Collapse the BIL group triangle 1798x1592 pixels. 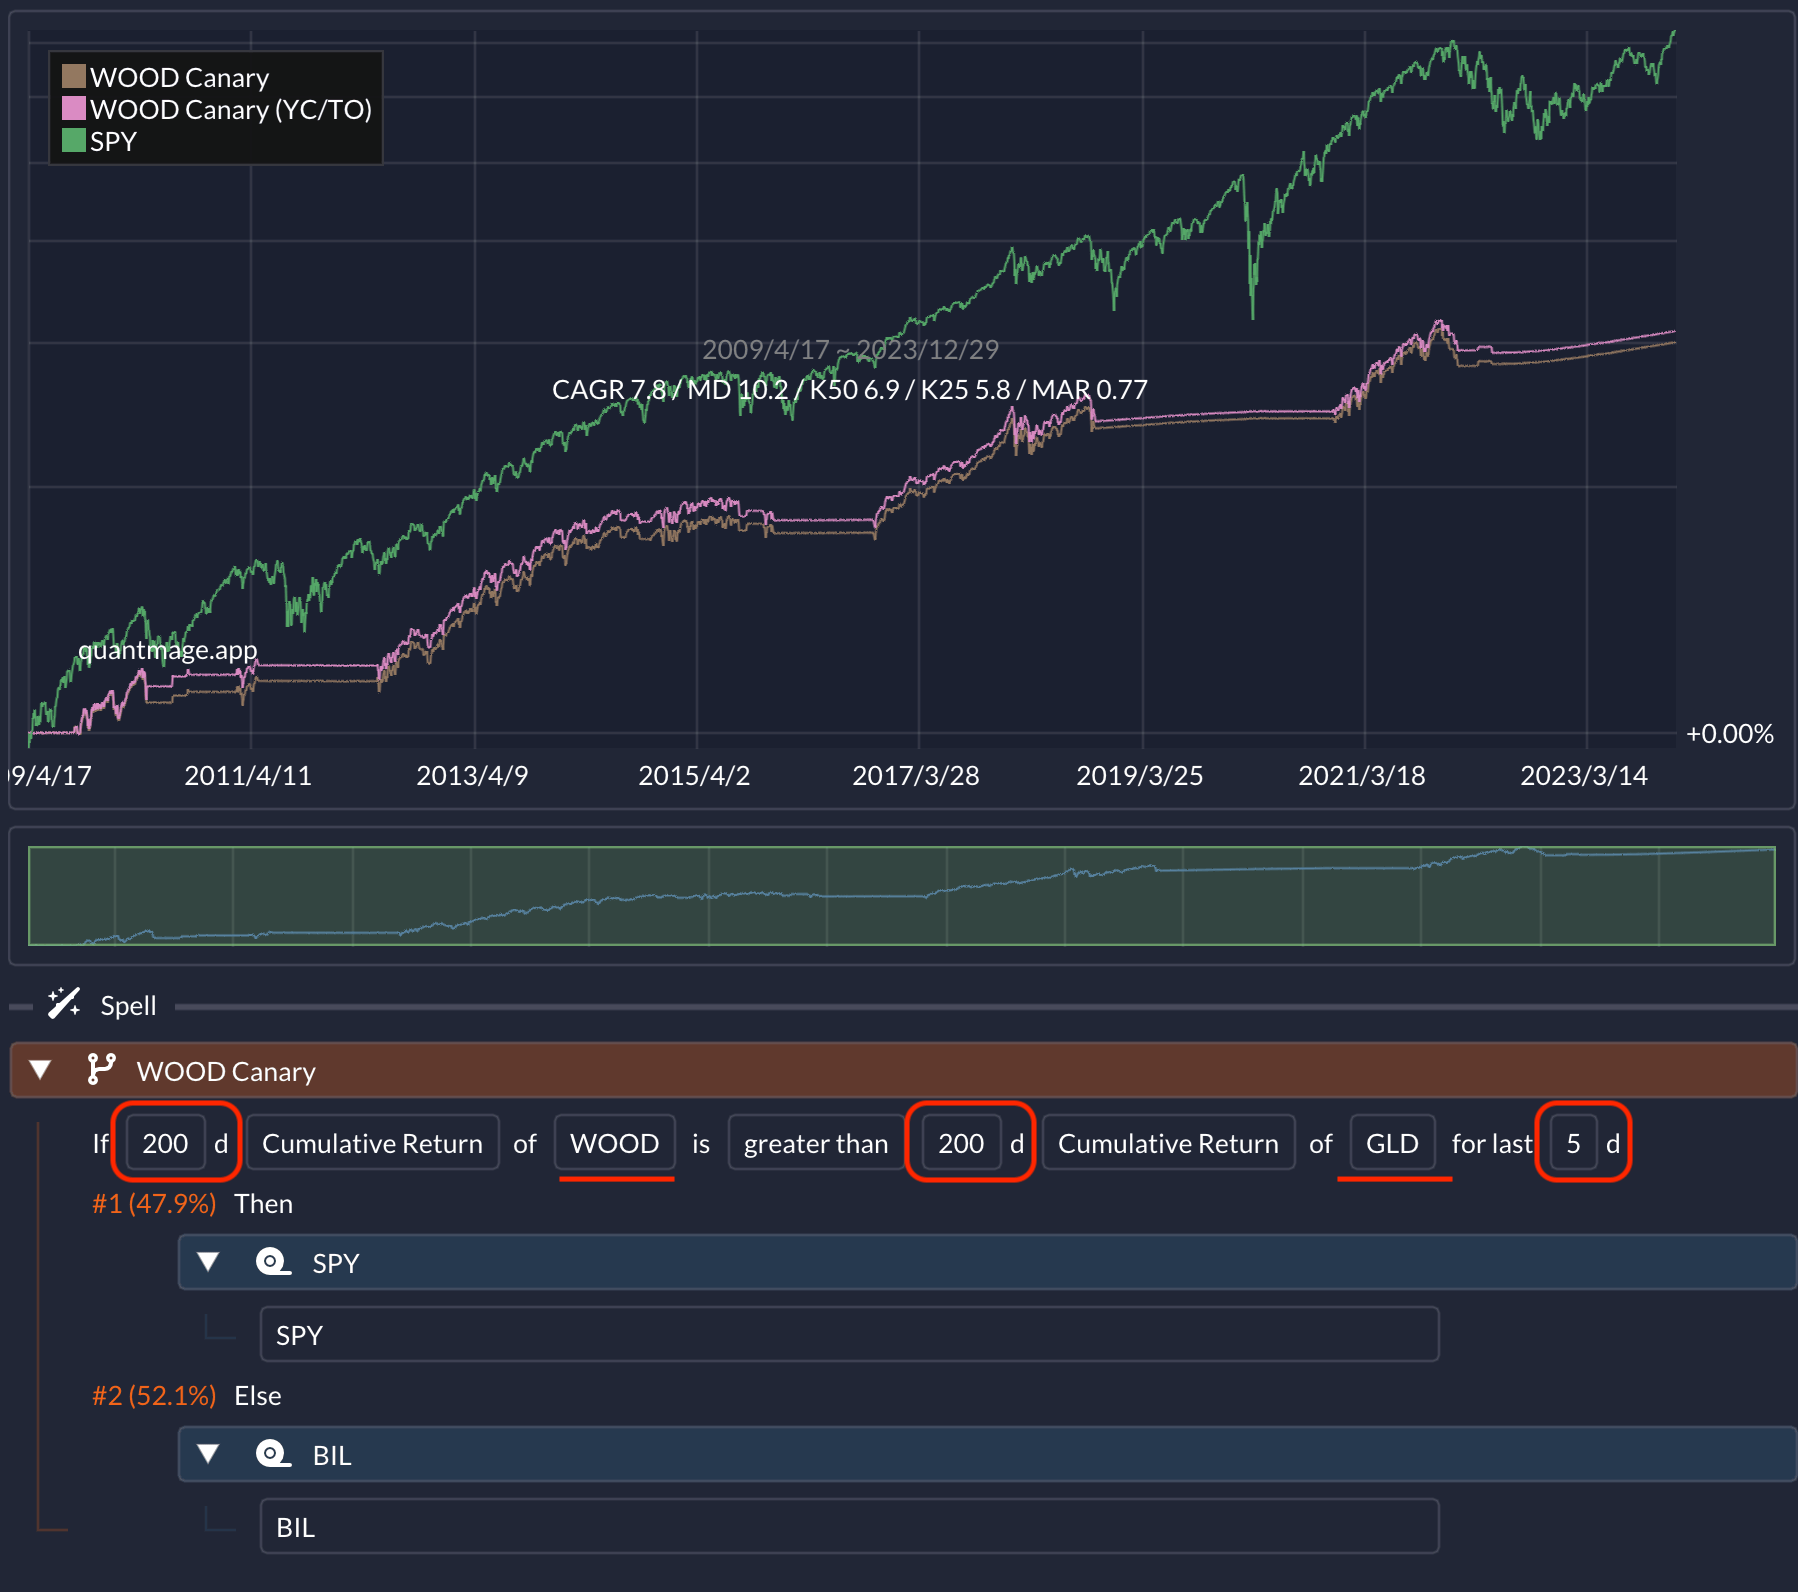208,1454
